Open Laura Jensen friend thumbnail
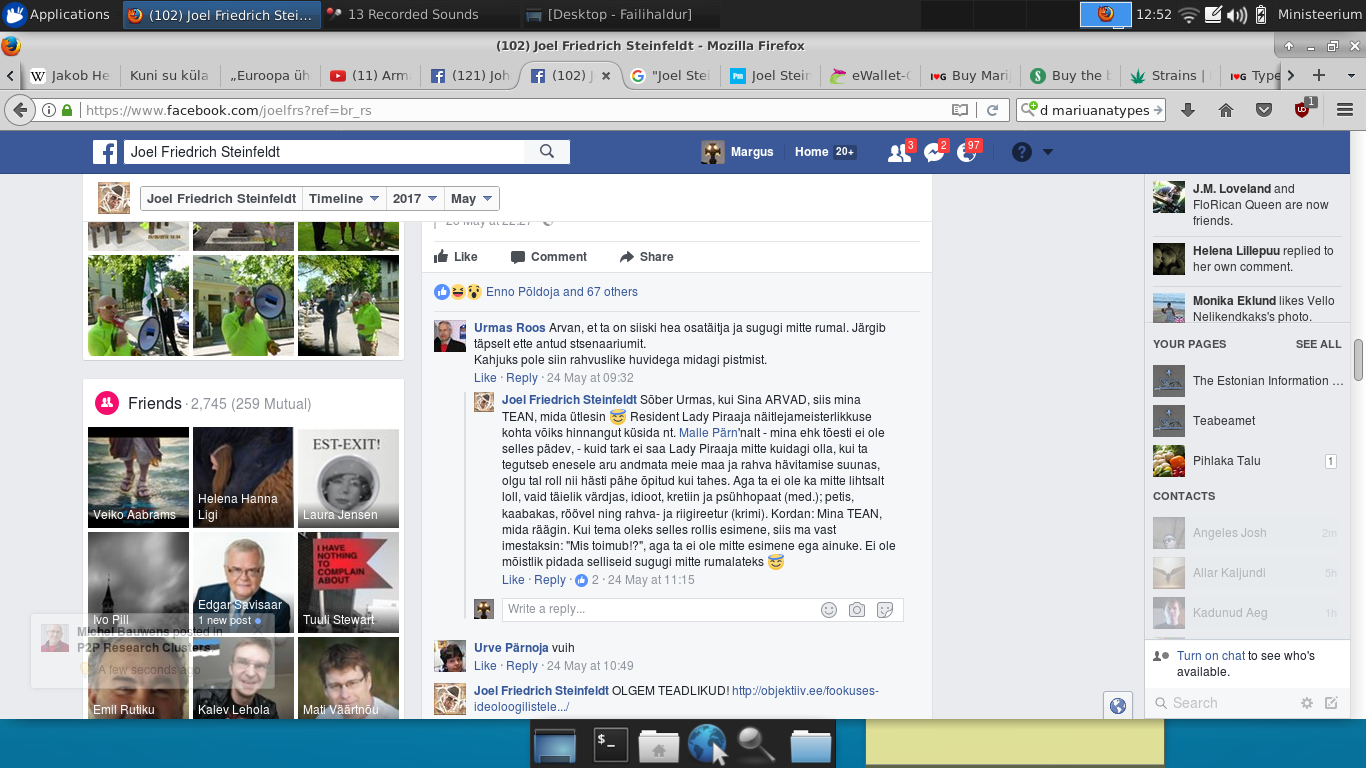 [x=348, y=478]
